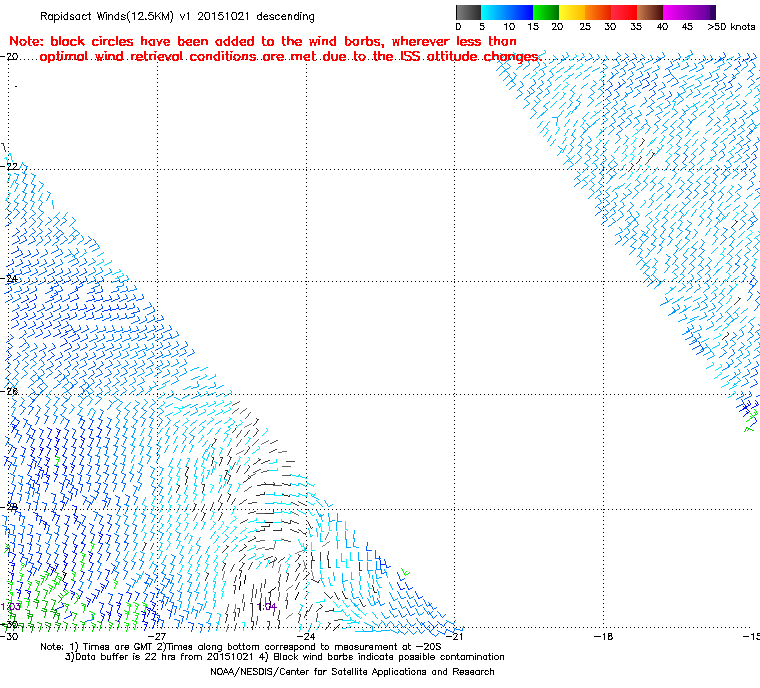Click the purple 1:03 time marker
760x688 pixels.
(11, 607)
